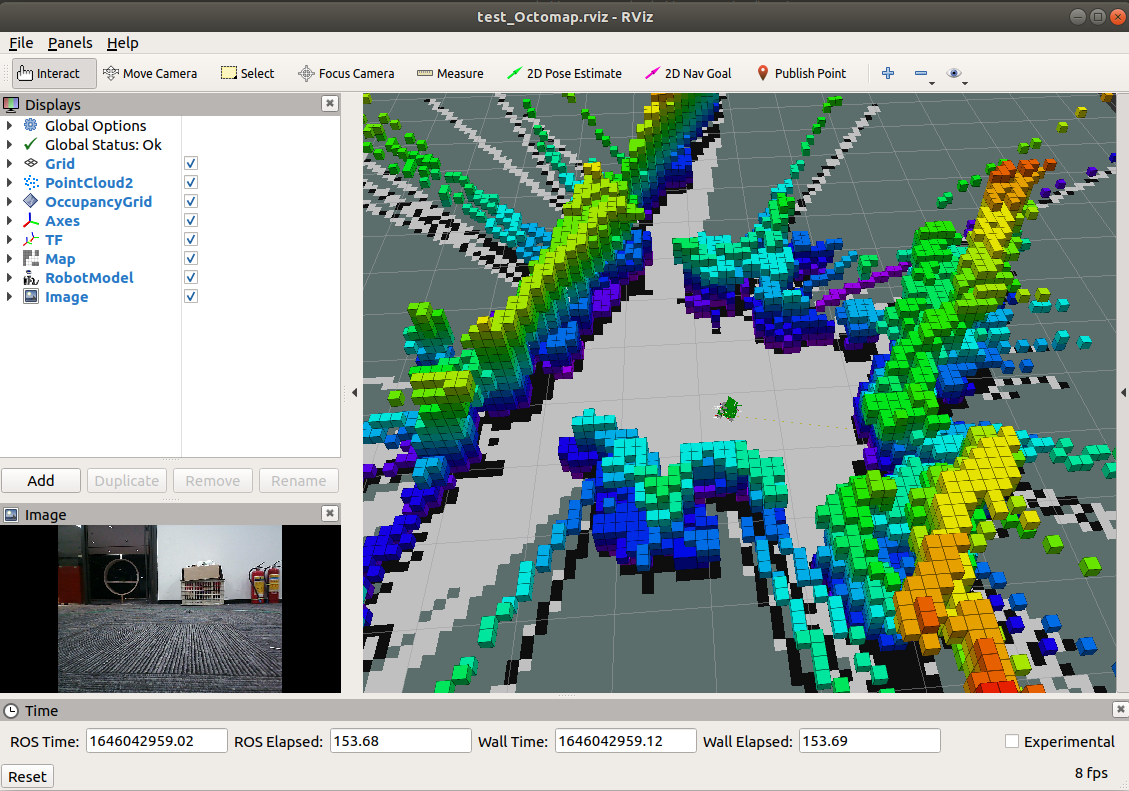Expand the Global Options tree item
This screenshot has width=1129, height=791.
tap(10, 126)
